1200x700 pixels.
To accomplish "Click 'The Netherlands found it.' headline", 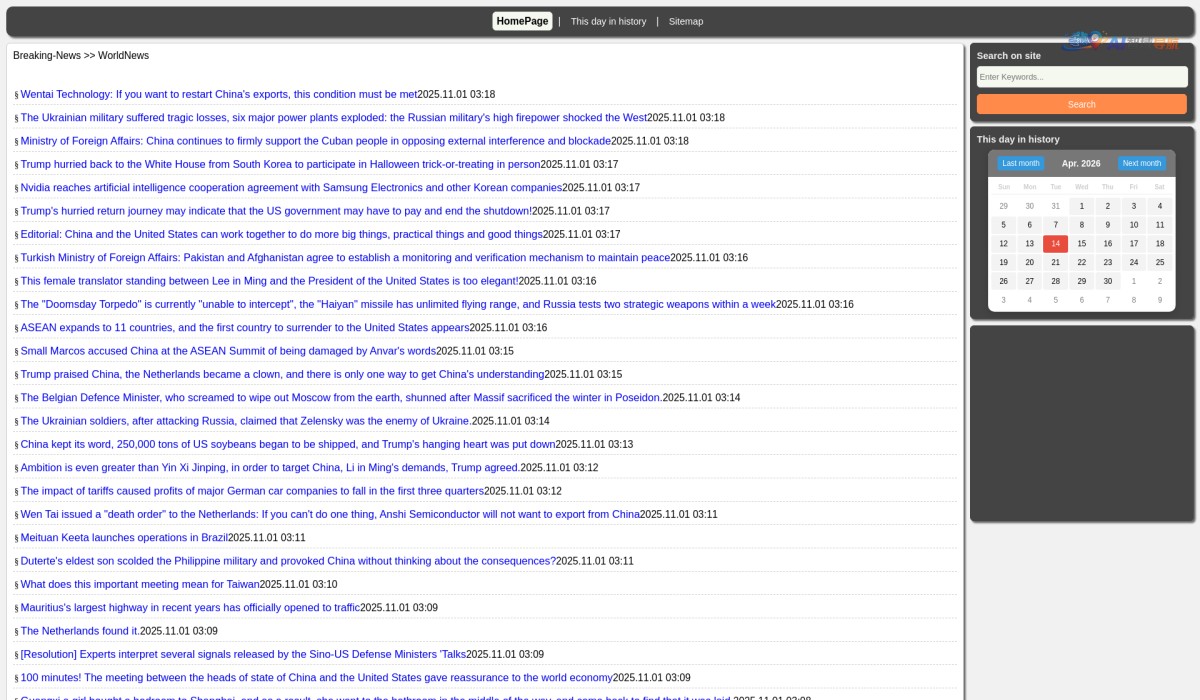I will coord(80,631).
